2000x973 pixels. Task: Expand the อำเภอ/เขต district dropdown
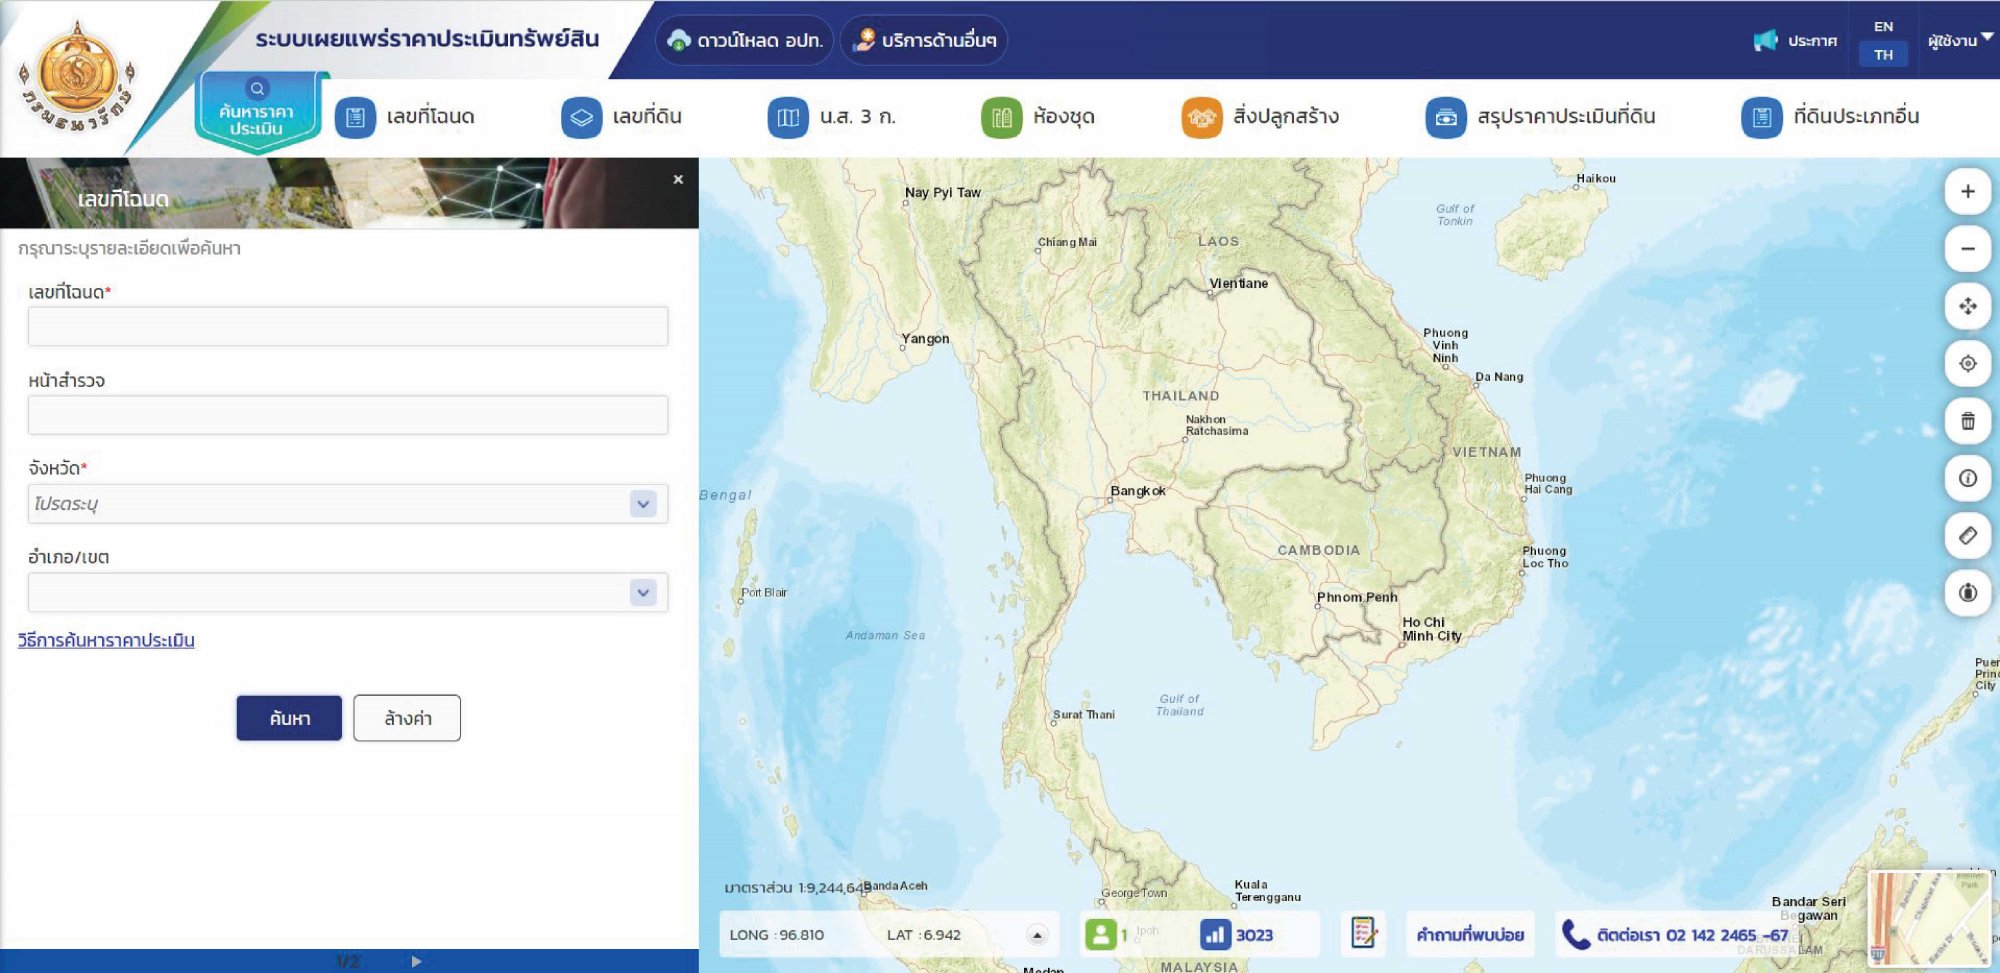[x=643, y=593]
